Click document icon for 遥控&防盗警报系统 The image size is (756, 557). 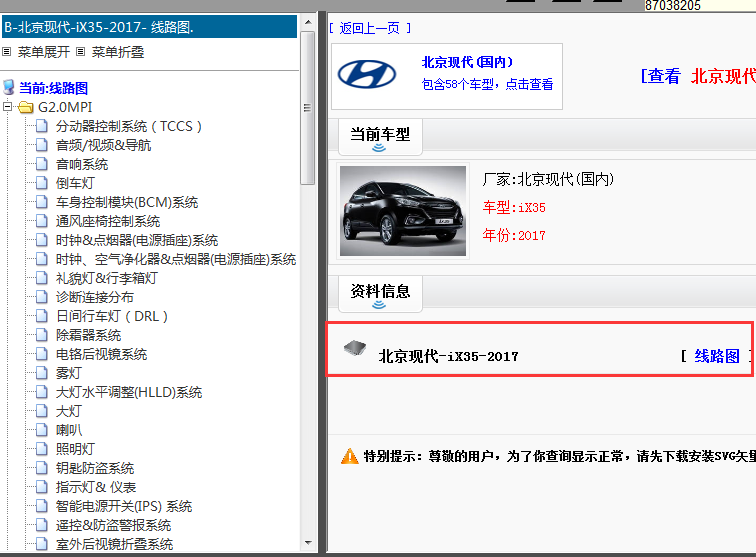(x=42, y=526)
